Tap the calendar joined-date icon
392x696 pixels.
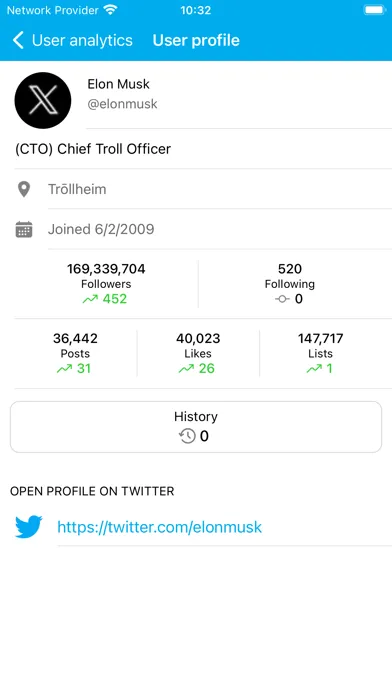[x=24, y=229]
